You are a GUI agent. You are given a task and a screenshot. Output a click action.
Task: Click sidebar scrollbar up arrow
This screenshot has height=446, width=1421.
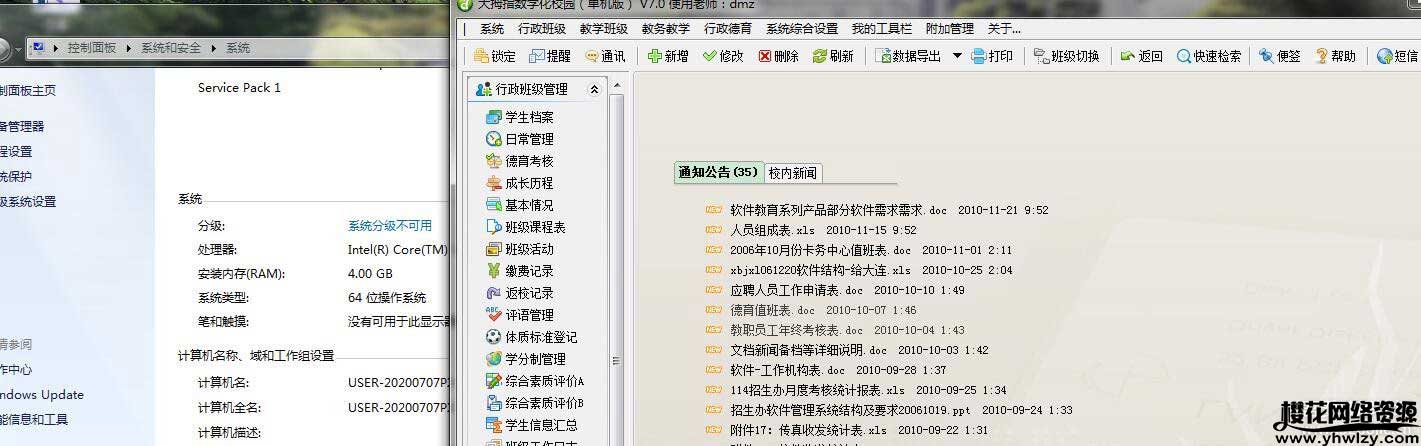click(x=617, y=85)
